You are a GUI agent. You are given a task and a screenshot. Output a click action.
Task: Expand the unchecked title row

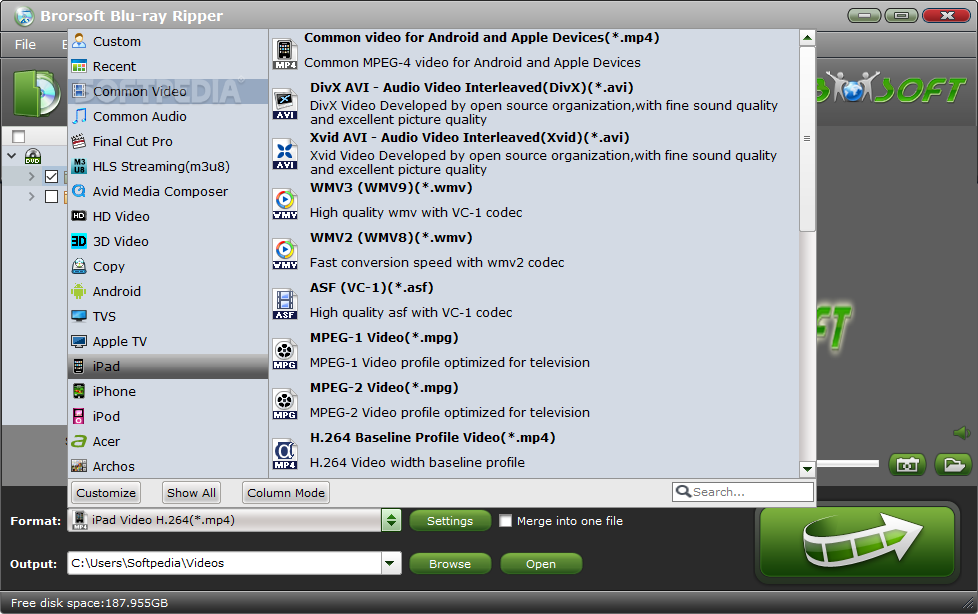(31, 197)
